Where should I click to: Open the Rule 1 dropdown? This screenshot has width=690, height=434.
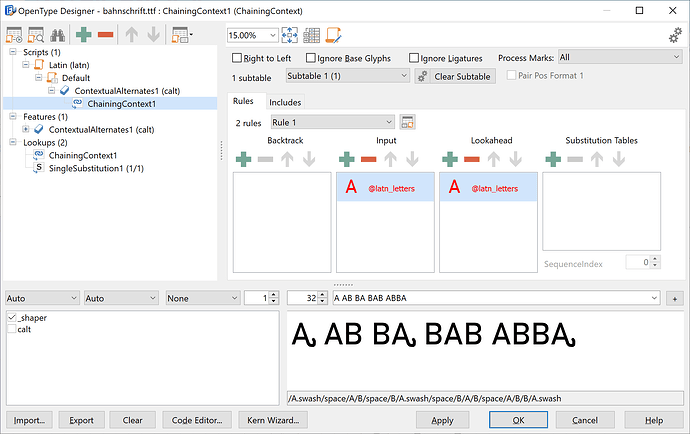(x=332, y=122)
